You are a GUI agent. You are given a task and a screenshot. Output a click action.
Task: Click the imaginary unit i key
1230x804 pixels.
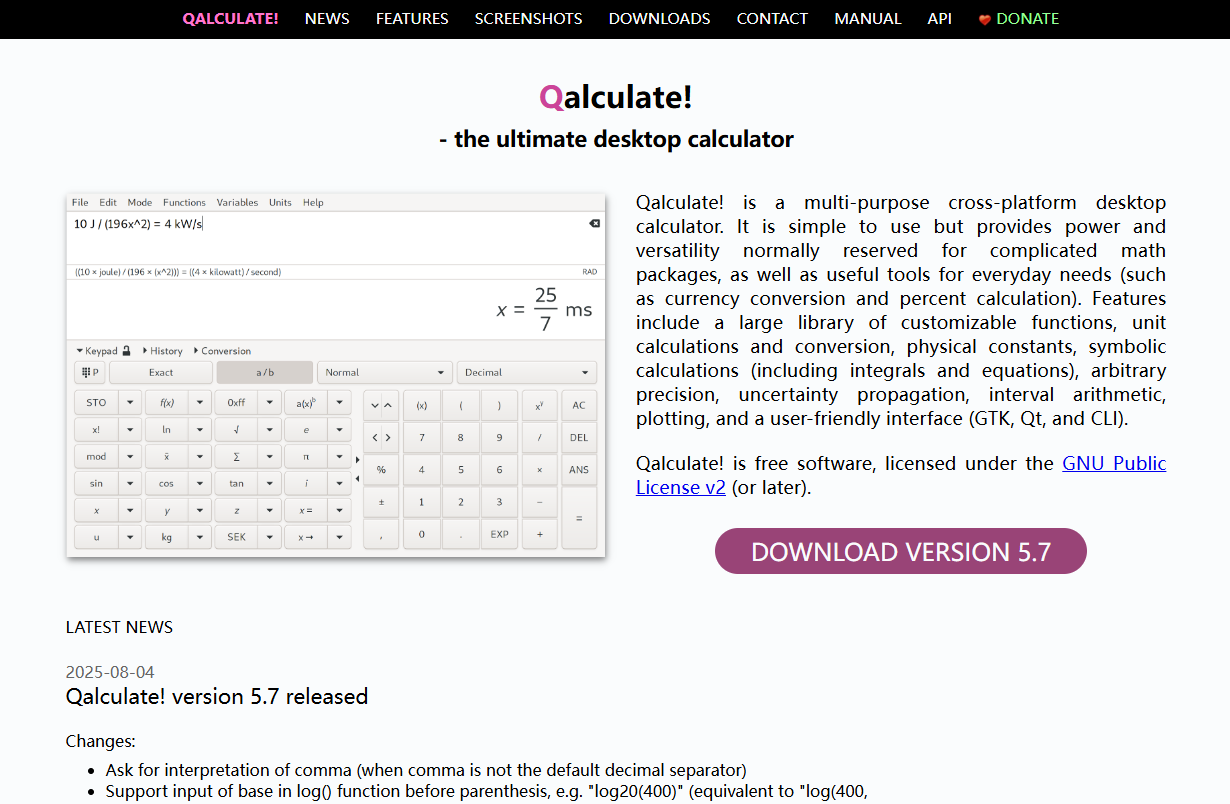click(306, 483)
